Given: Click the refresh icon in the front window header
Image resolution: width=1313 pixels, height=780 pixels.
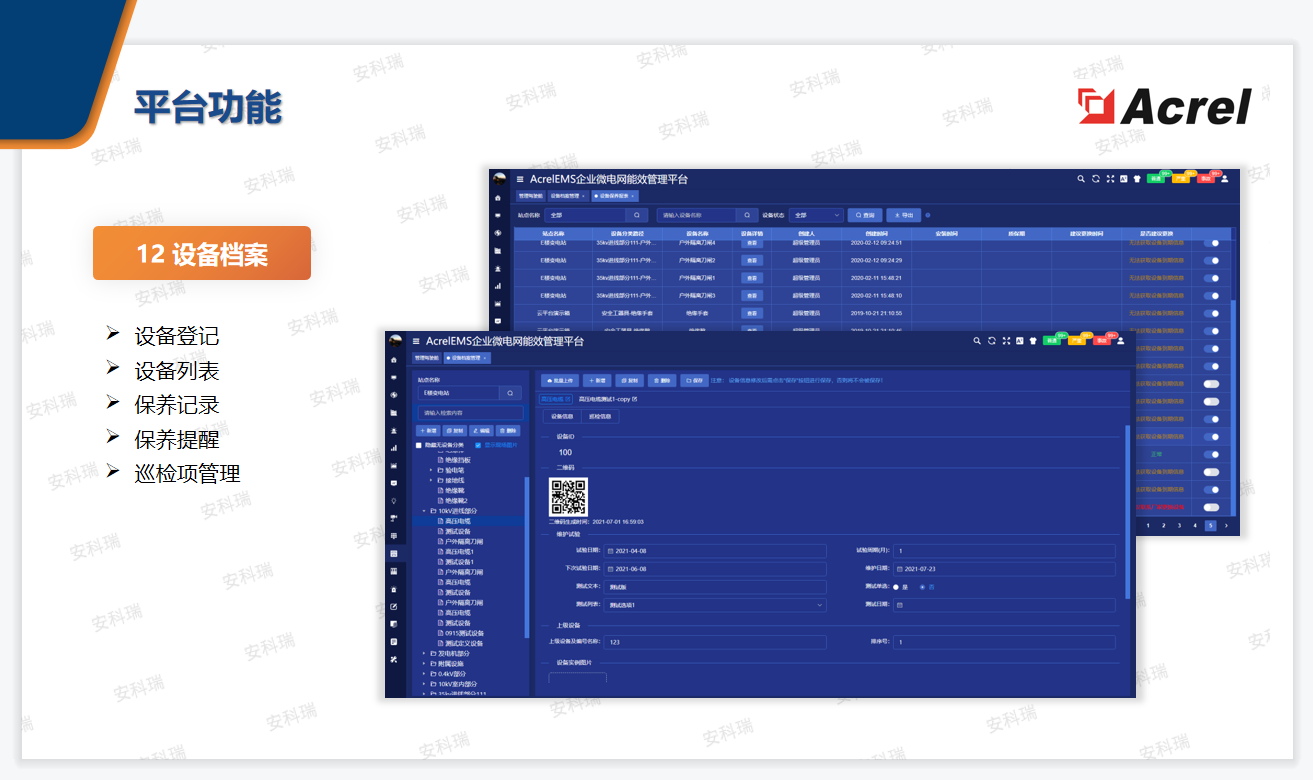Looking at the screenshot, I should click(992, 341).
